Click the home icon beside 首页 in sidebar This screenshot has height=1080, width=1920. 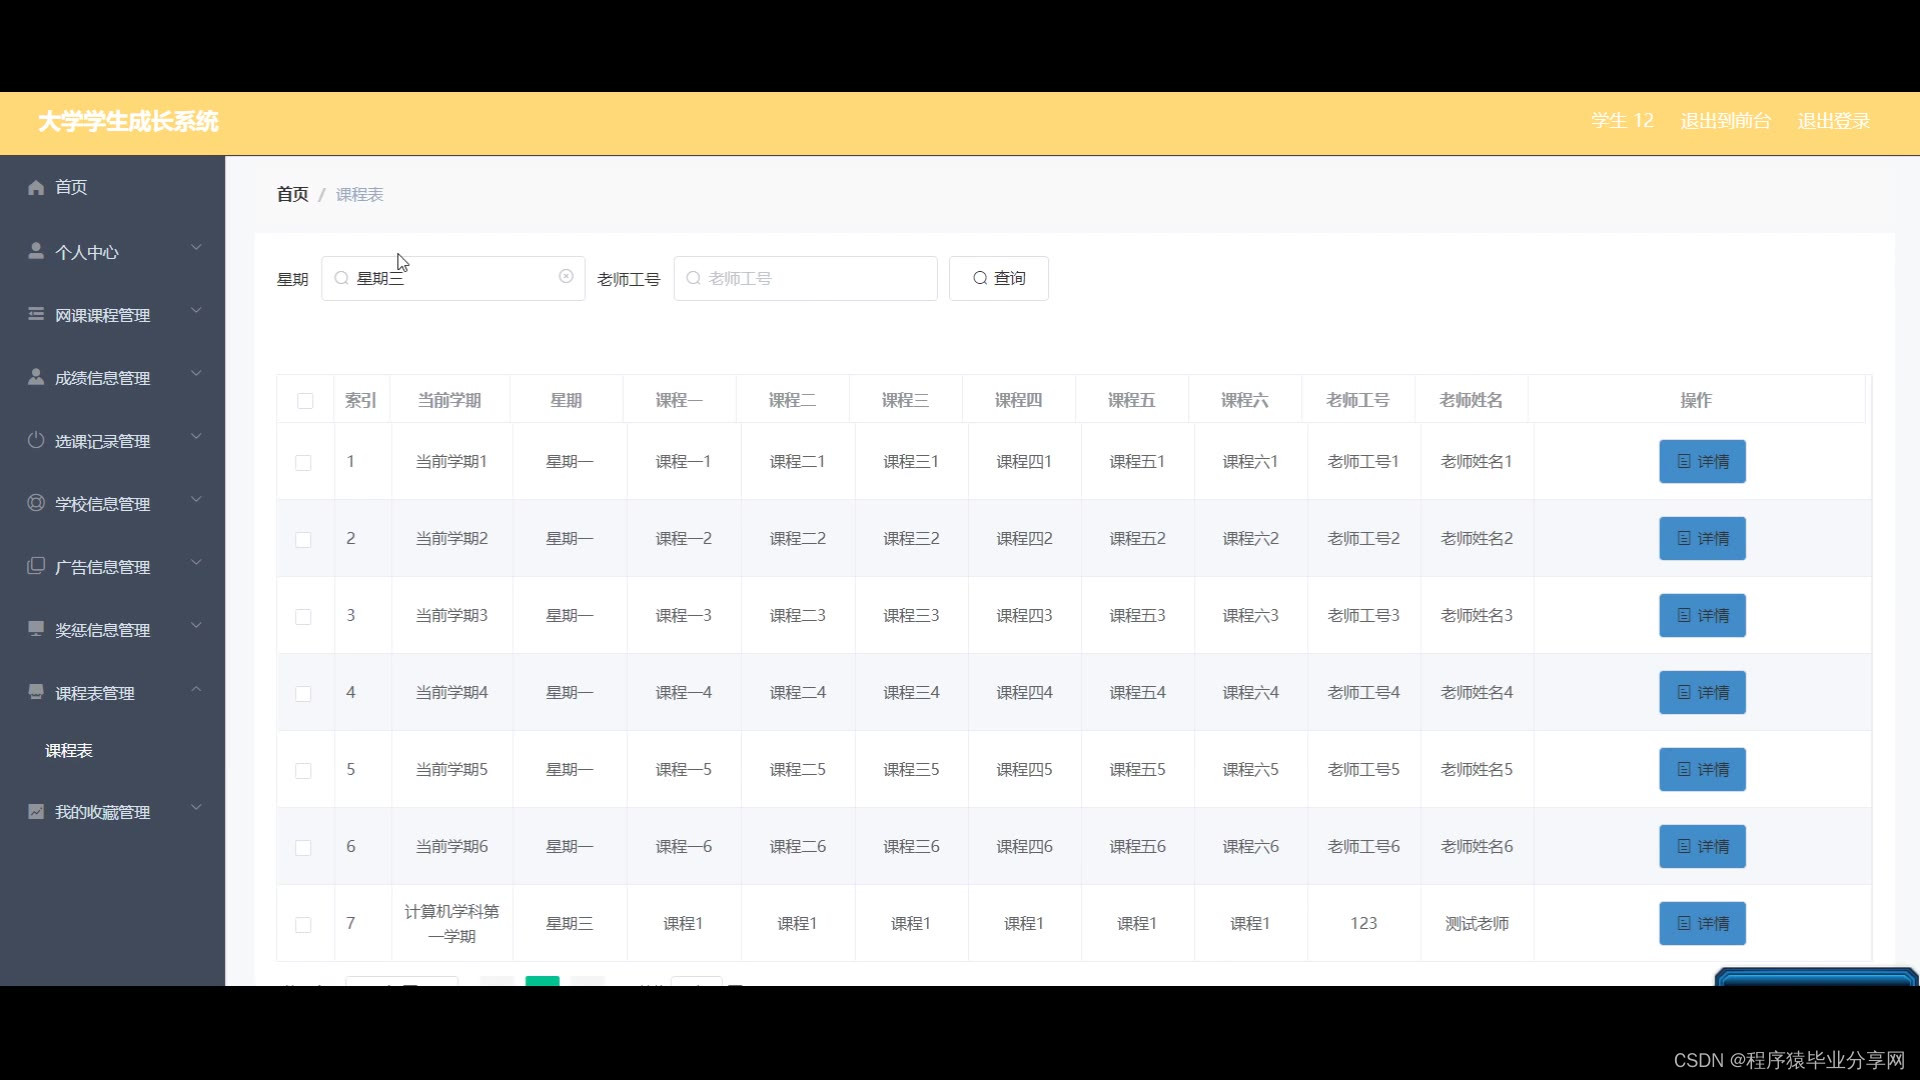point(36,187)
